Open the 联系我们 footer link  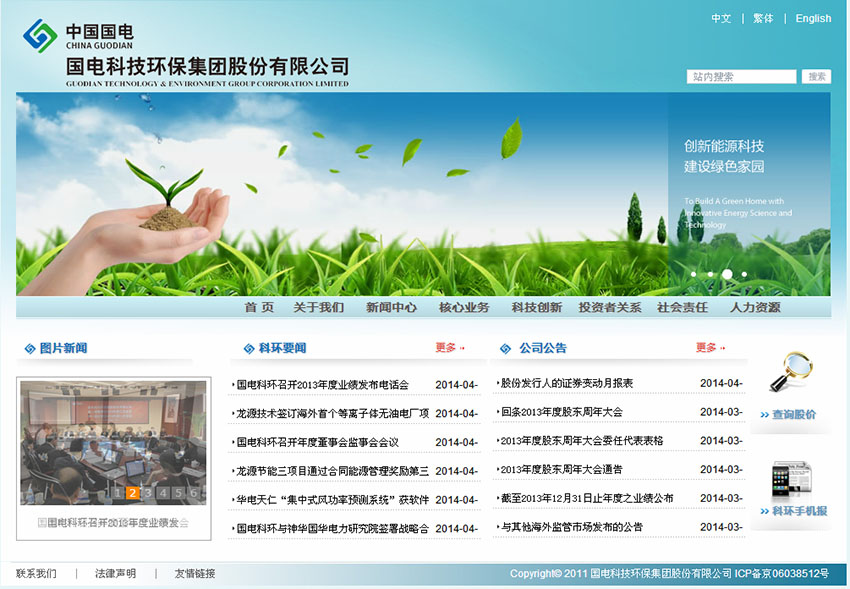click(36, 574)
